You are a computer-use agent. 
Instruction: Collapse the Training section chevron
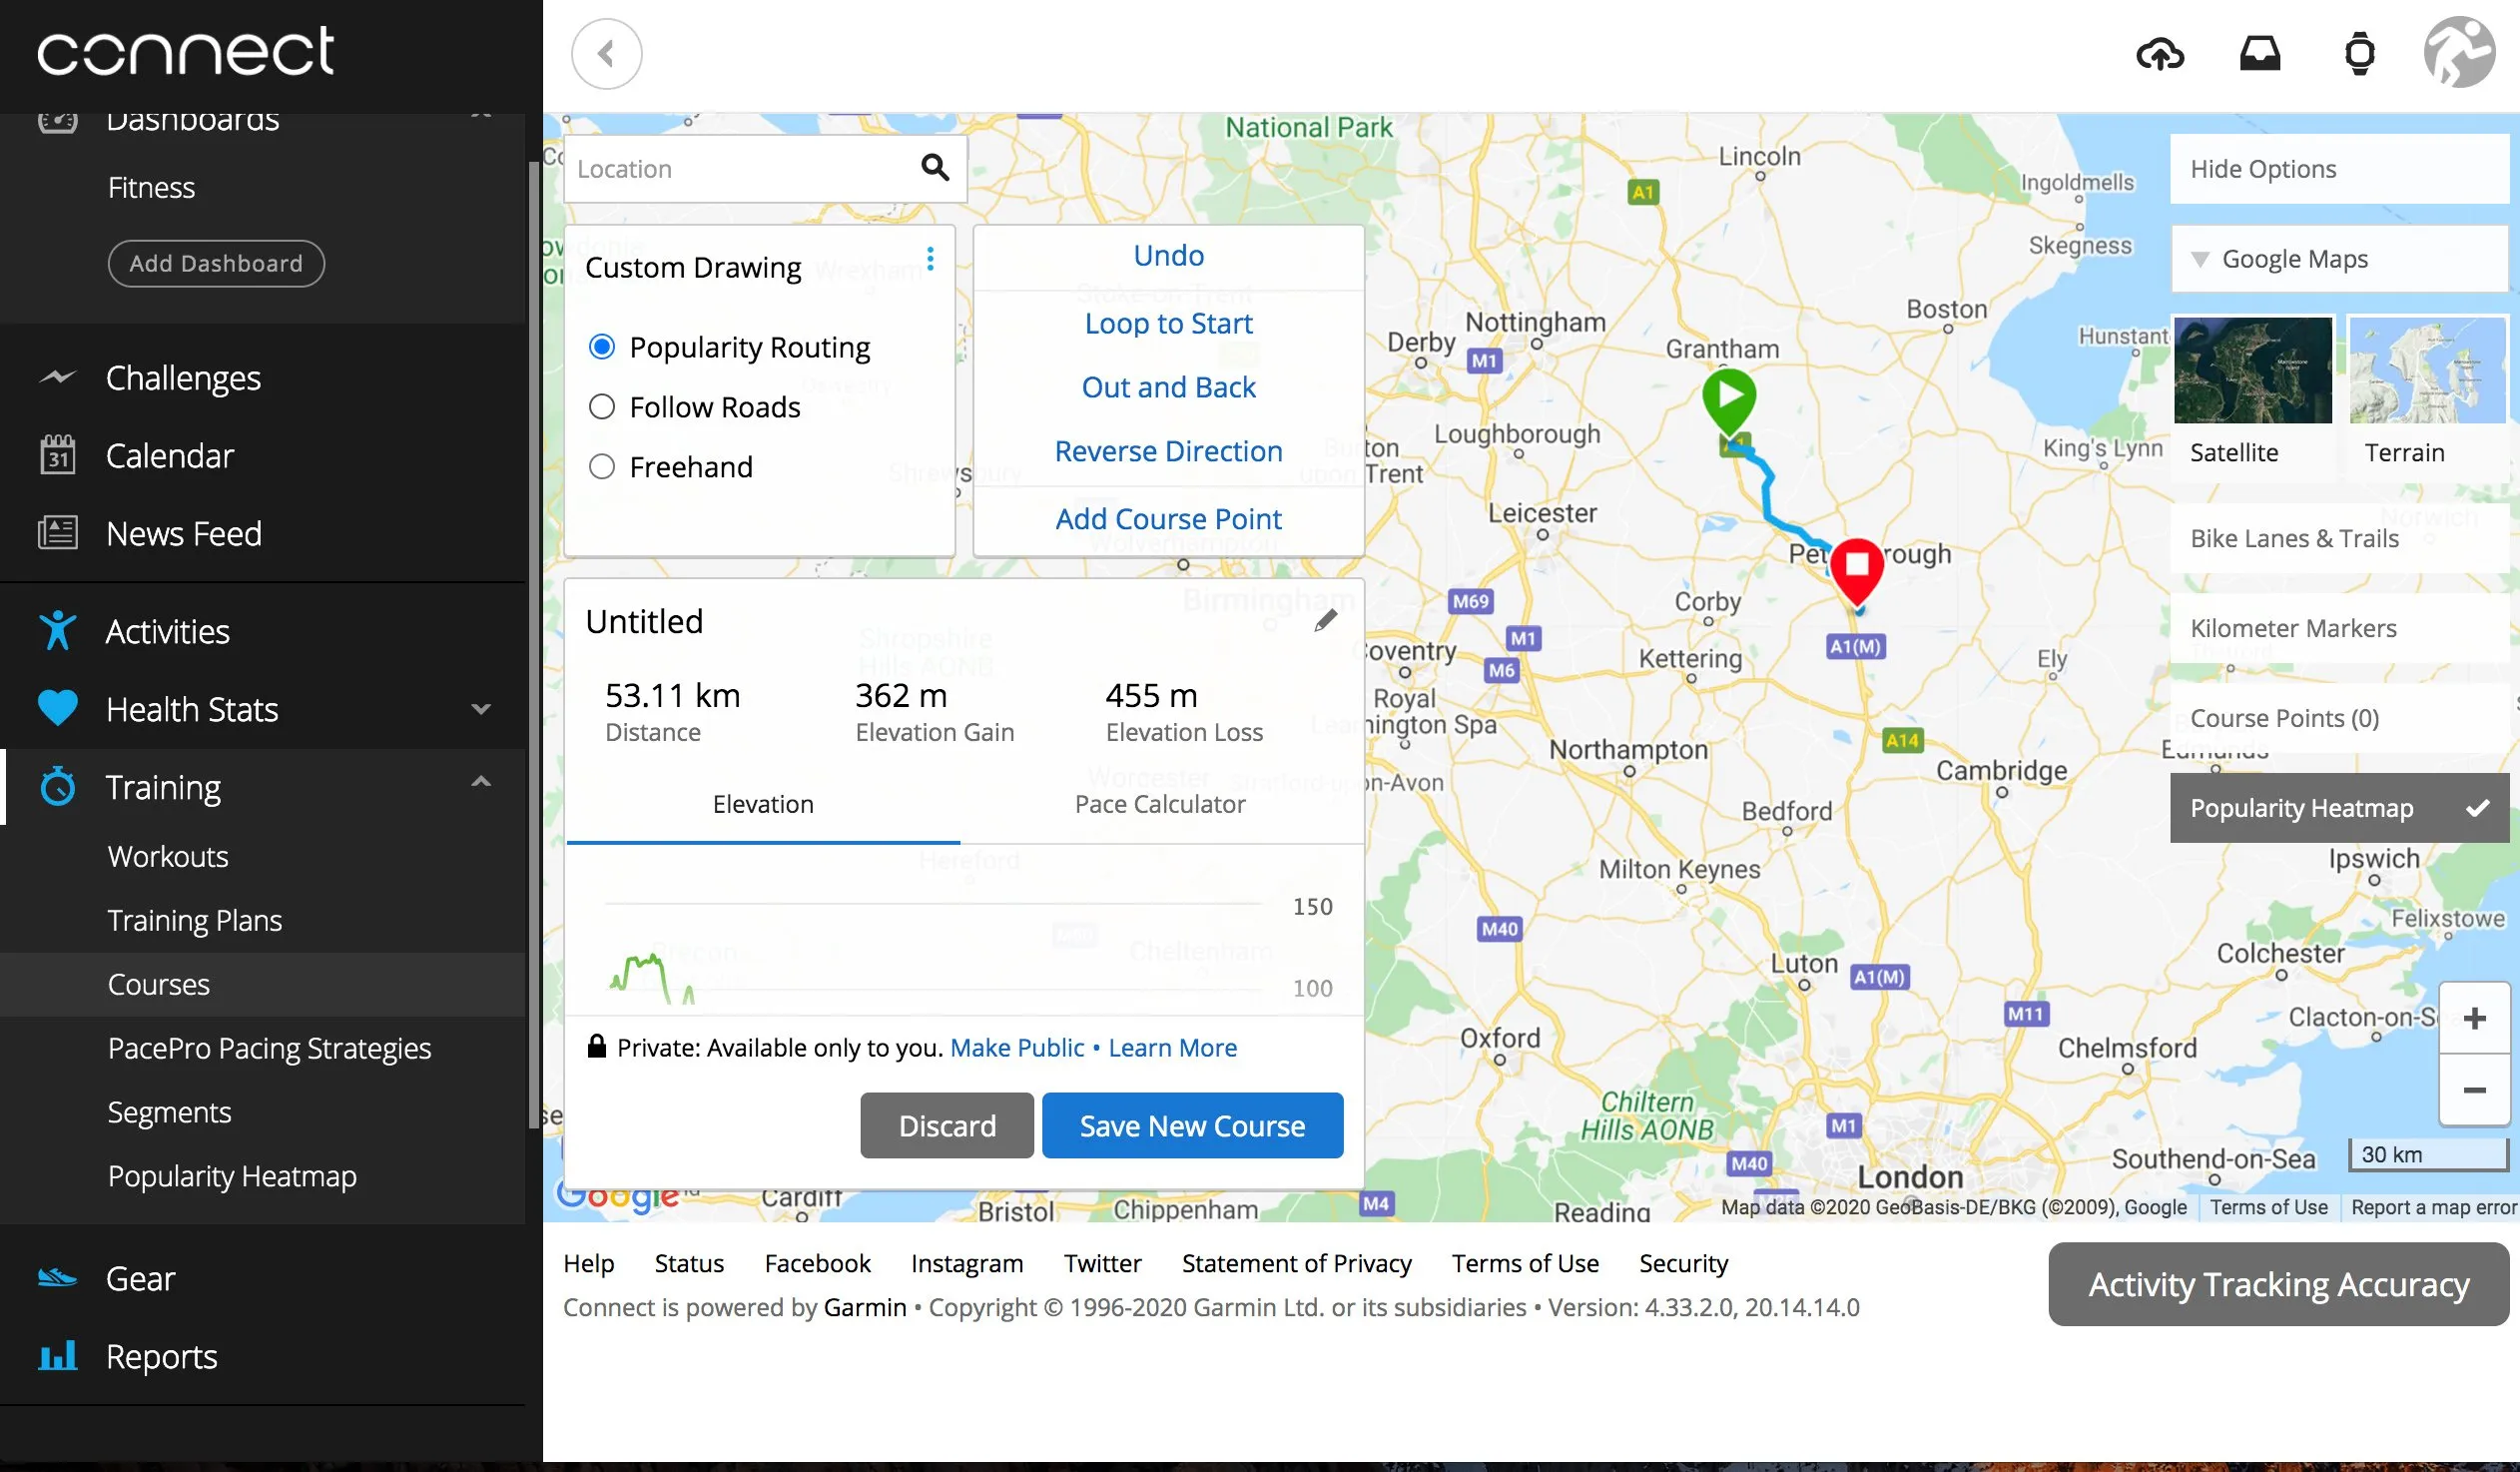[x=481, y=782]
